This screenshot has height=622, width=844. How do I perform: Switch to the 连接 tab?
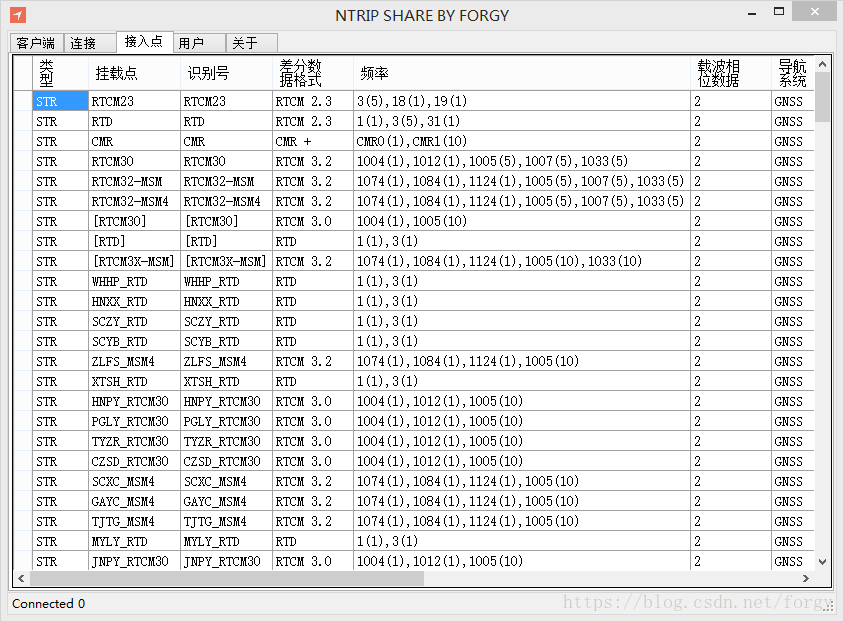(x=89, y=43)
